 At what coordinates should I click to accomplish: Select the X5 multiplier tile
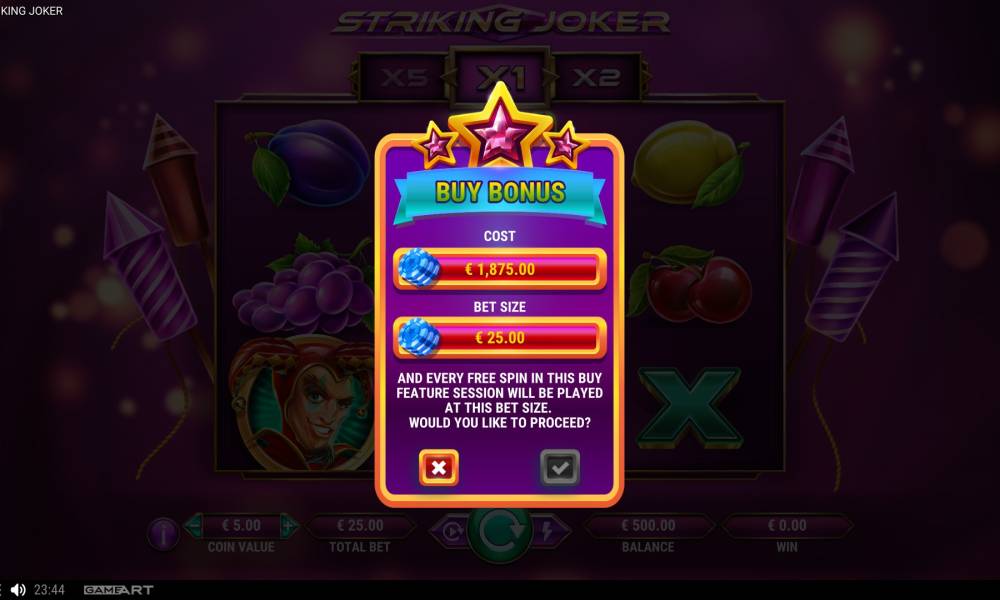coord(403,77)
